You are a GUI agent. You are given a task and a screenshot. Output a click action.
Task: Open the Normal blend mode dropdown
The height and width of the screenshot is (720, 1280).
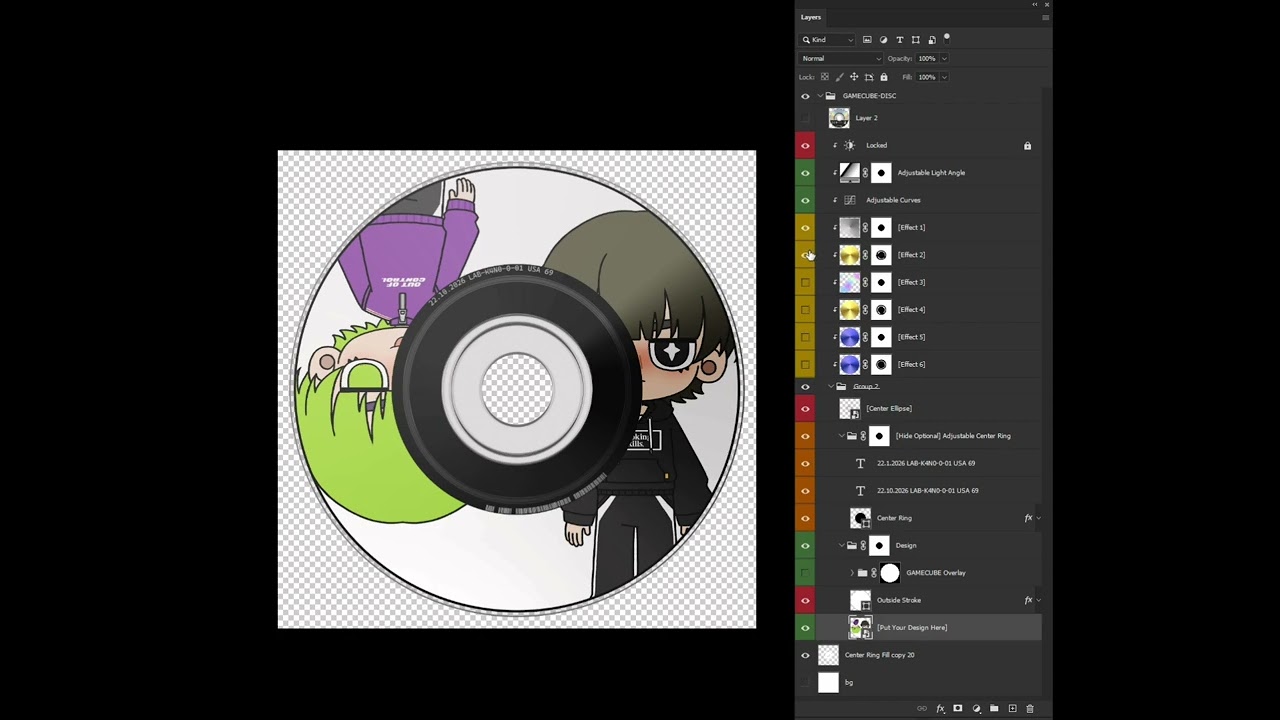pyautogui.click(x=841, y=58)
